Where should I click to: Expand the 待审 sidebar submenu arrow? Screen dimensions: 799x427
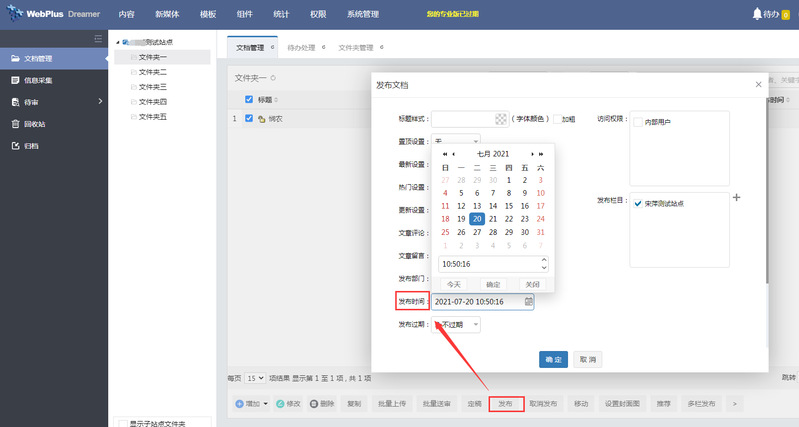click(100, 101)
